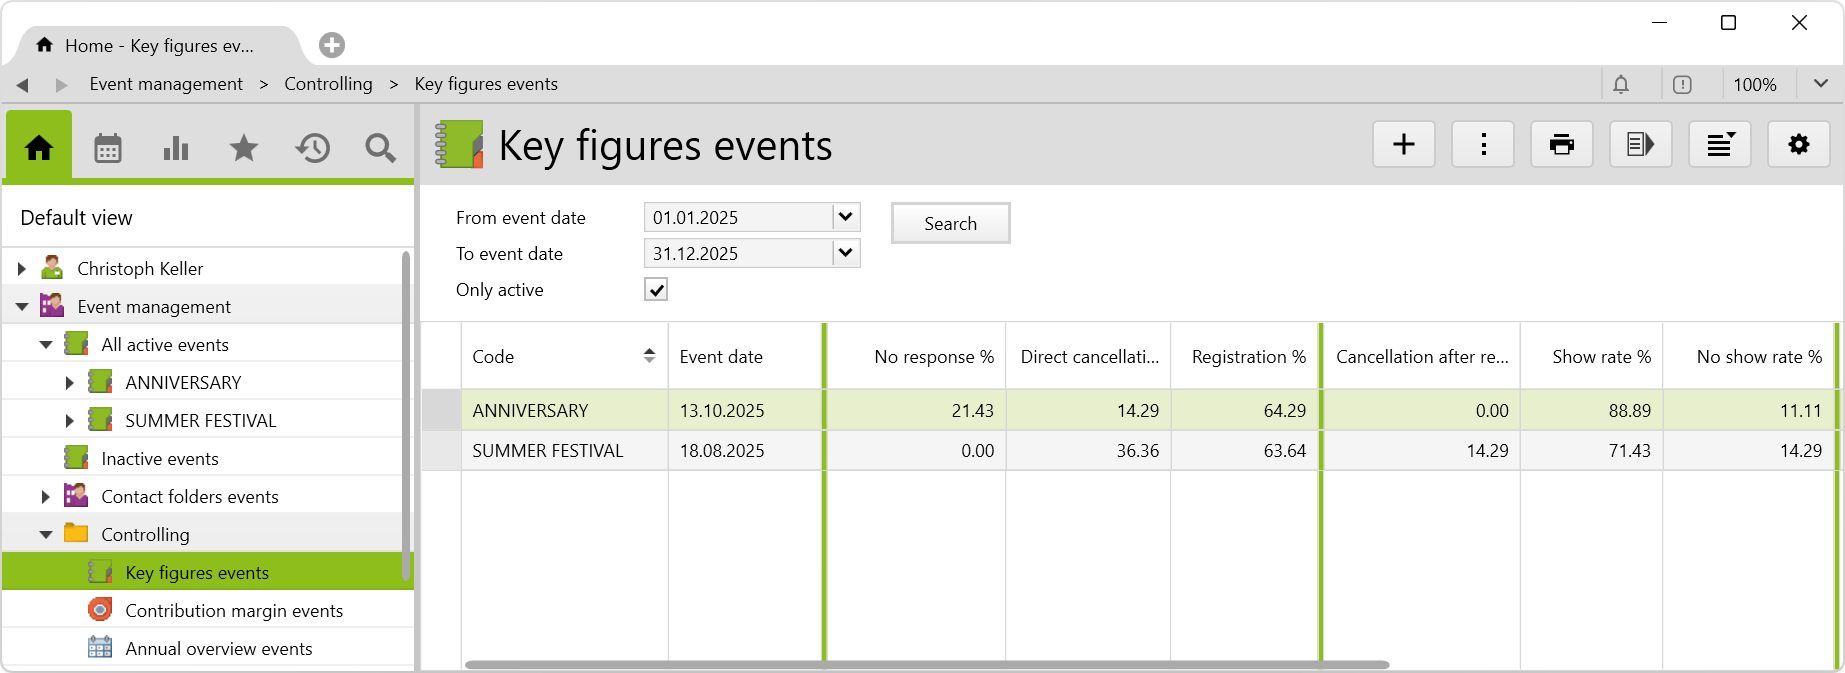Print the key figures list
This screenshot has width=1845, height=673.
coord(1561,145)
